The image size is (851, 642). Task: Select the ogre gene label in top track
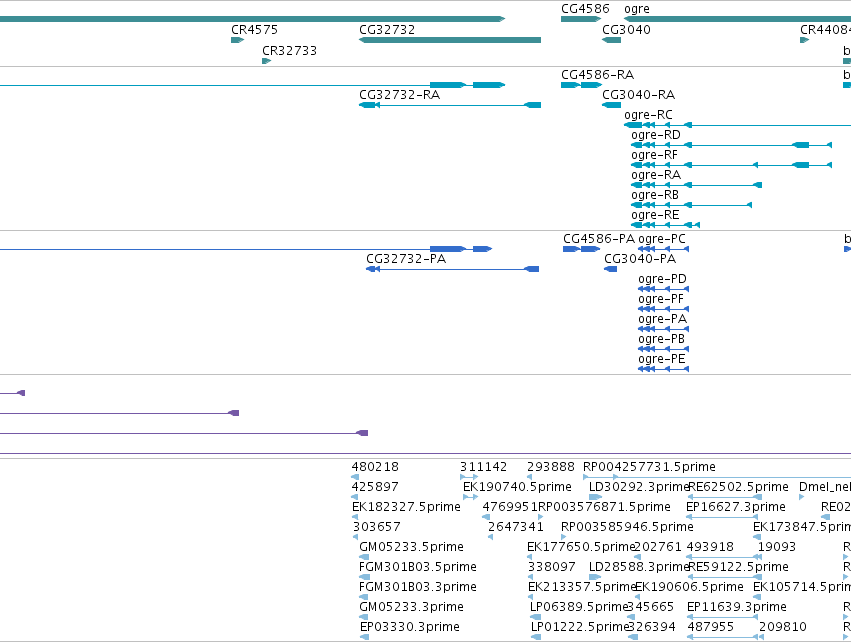point(637,9)
